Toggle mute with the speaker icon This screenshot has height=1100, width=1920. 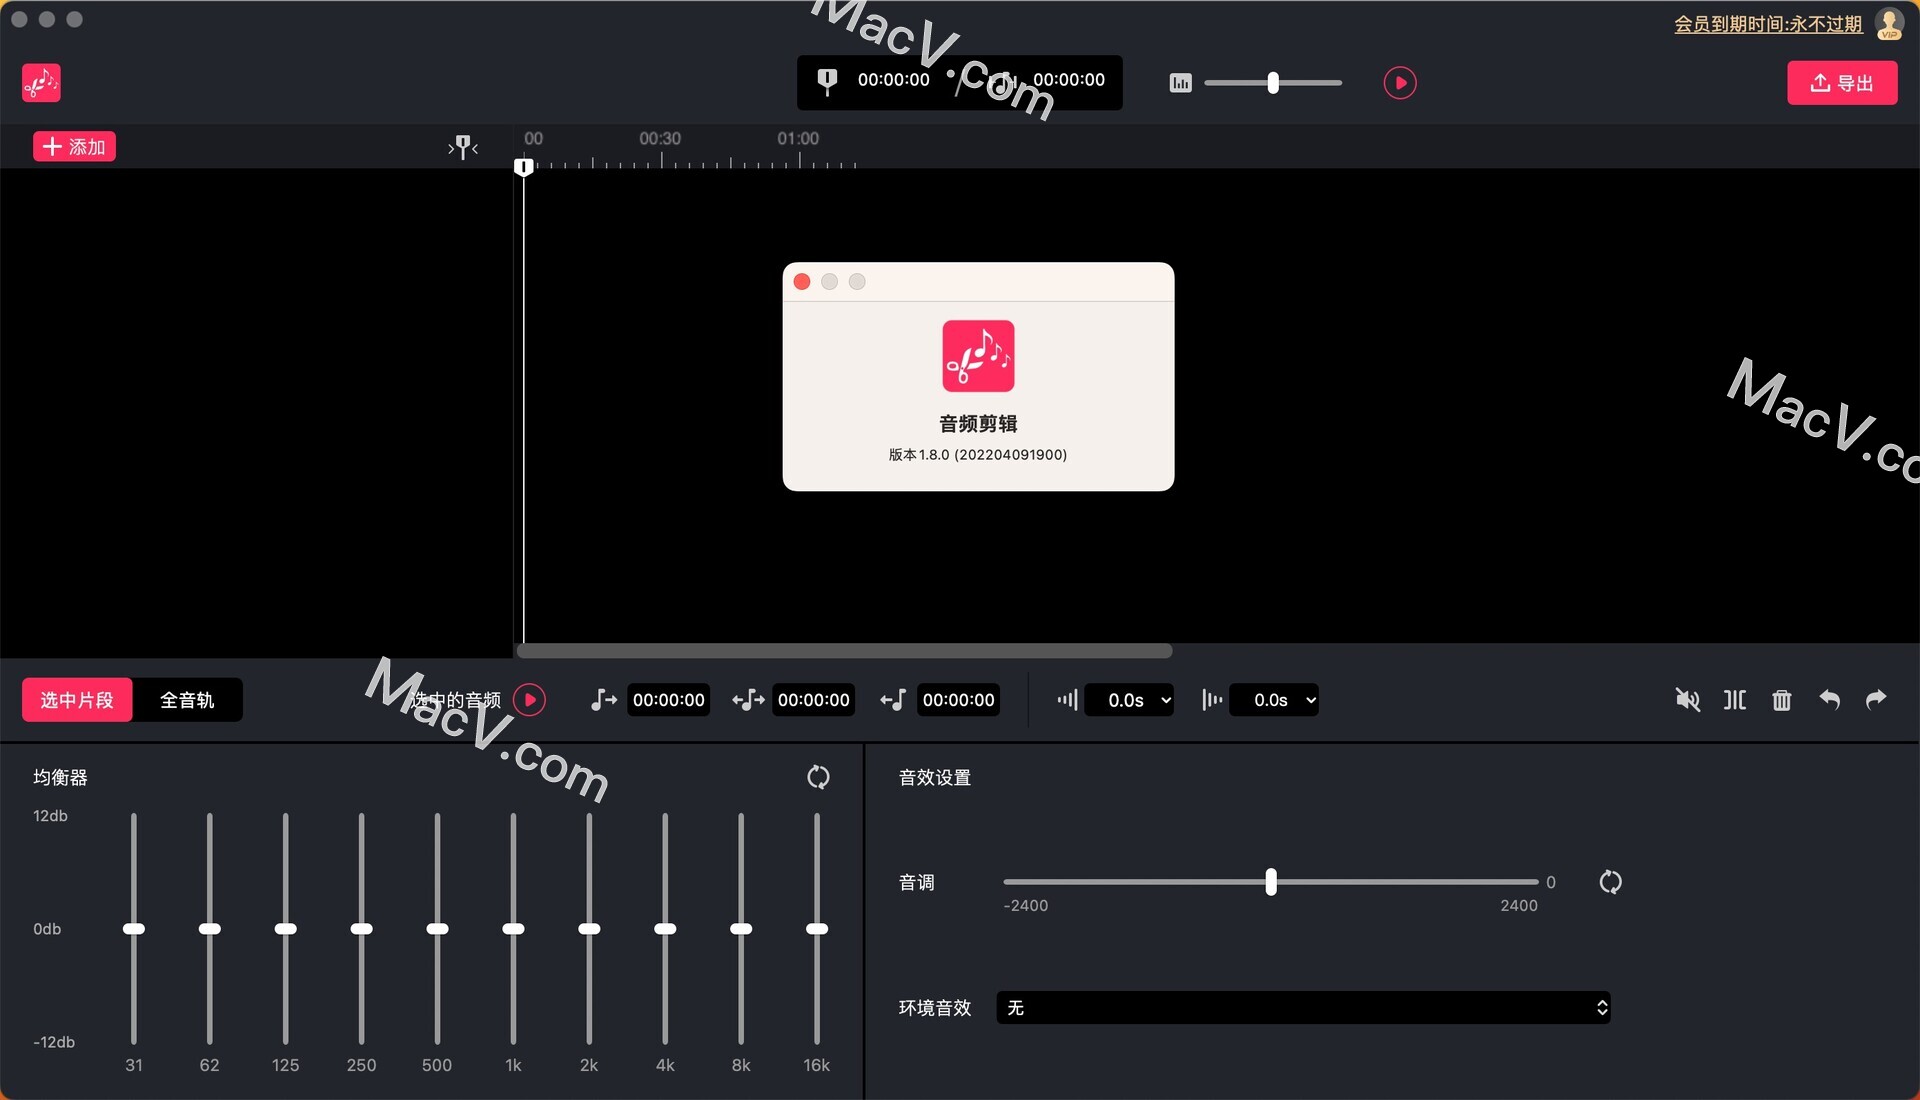tap(1687, 700)
